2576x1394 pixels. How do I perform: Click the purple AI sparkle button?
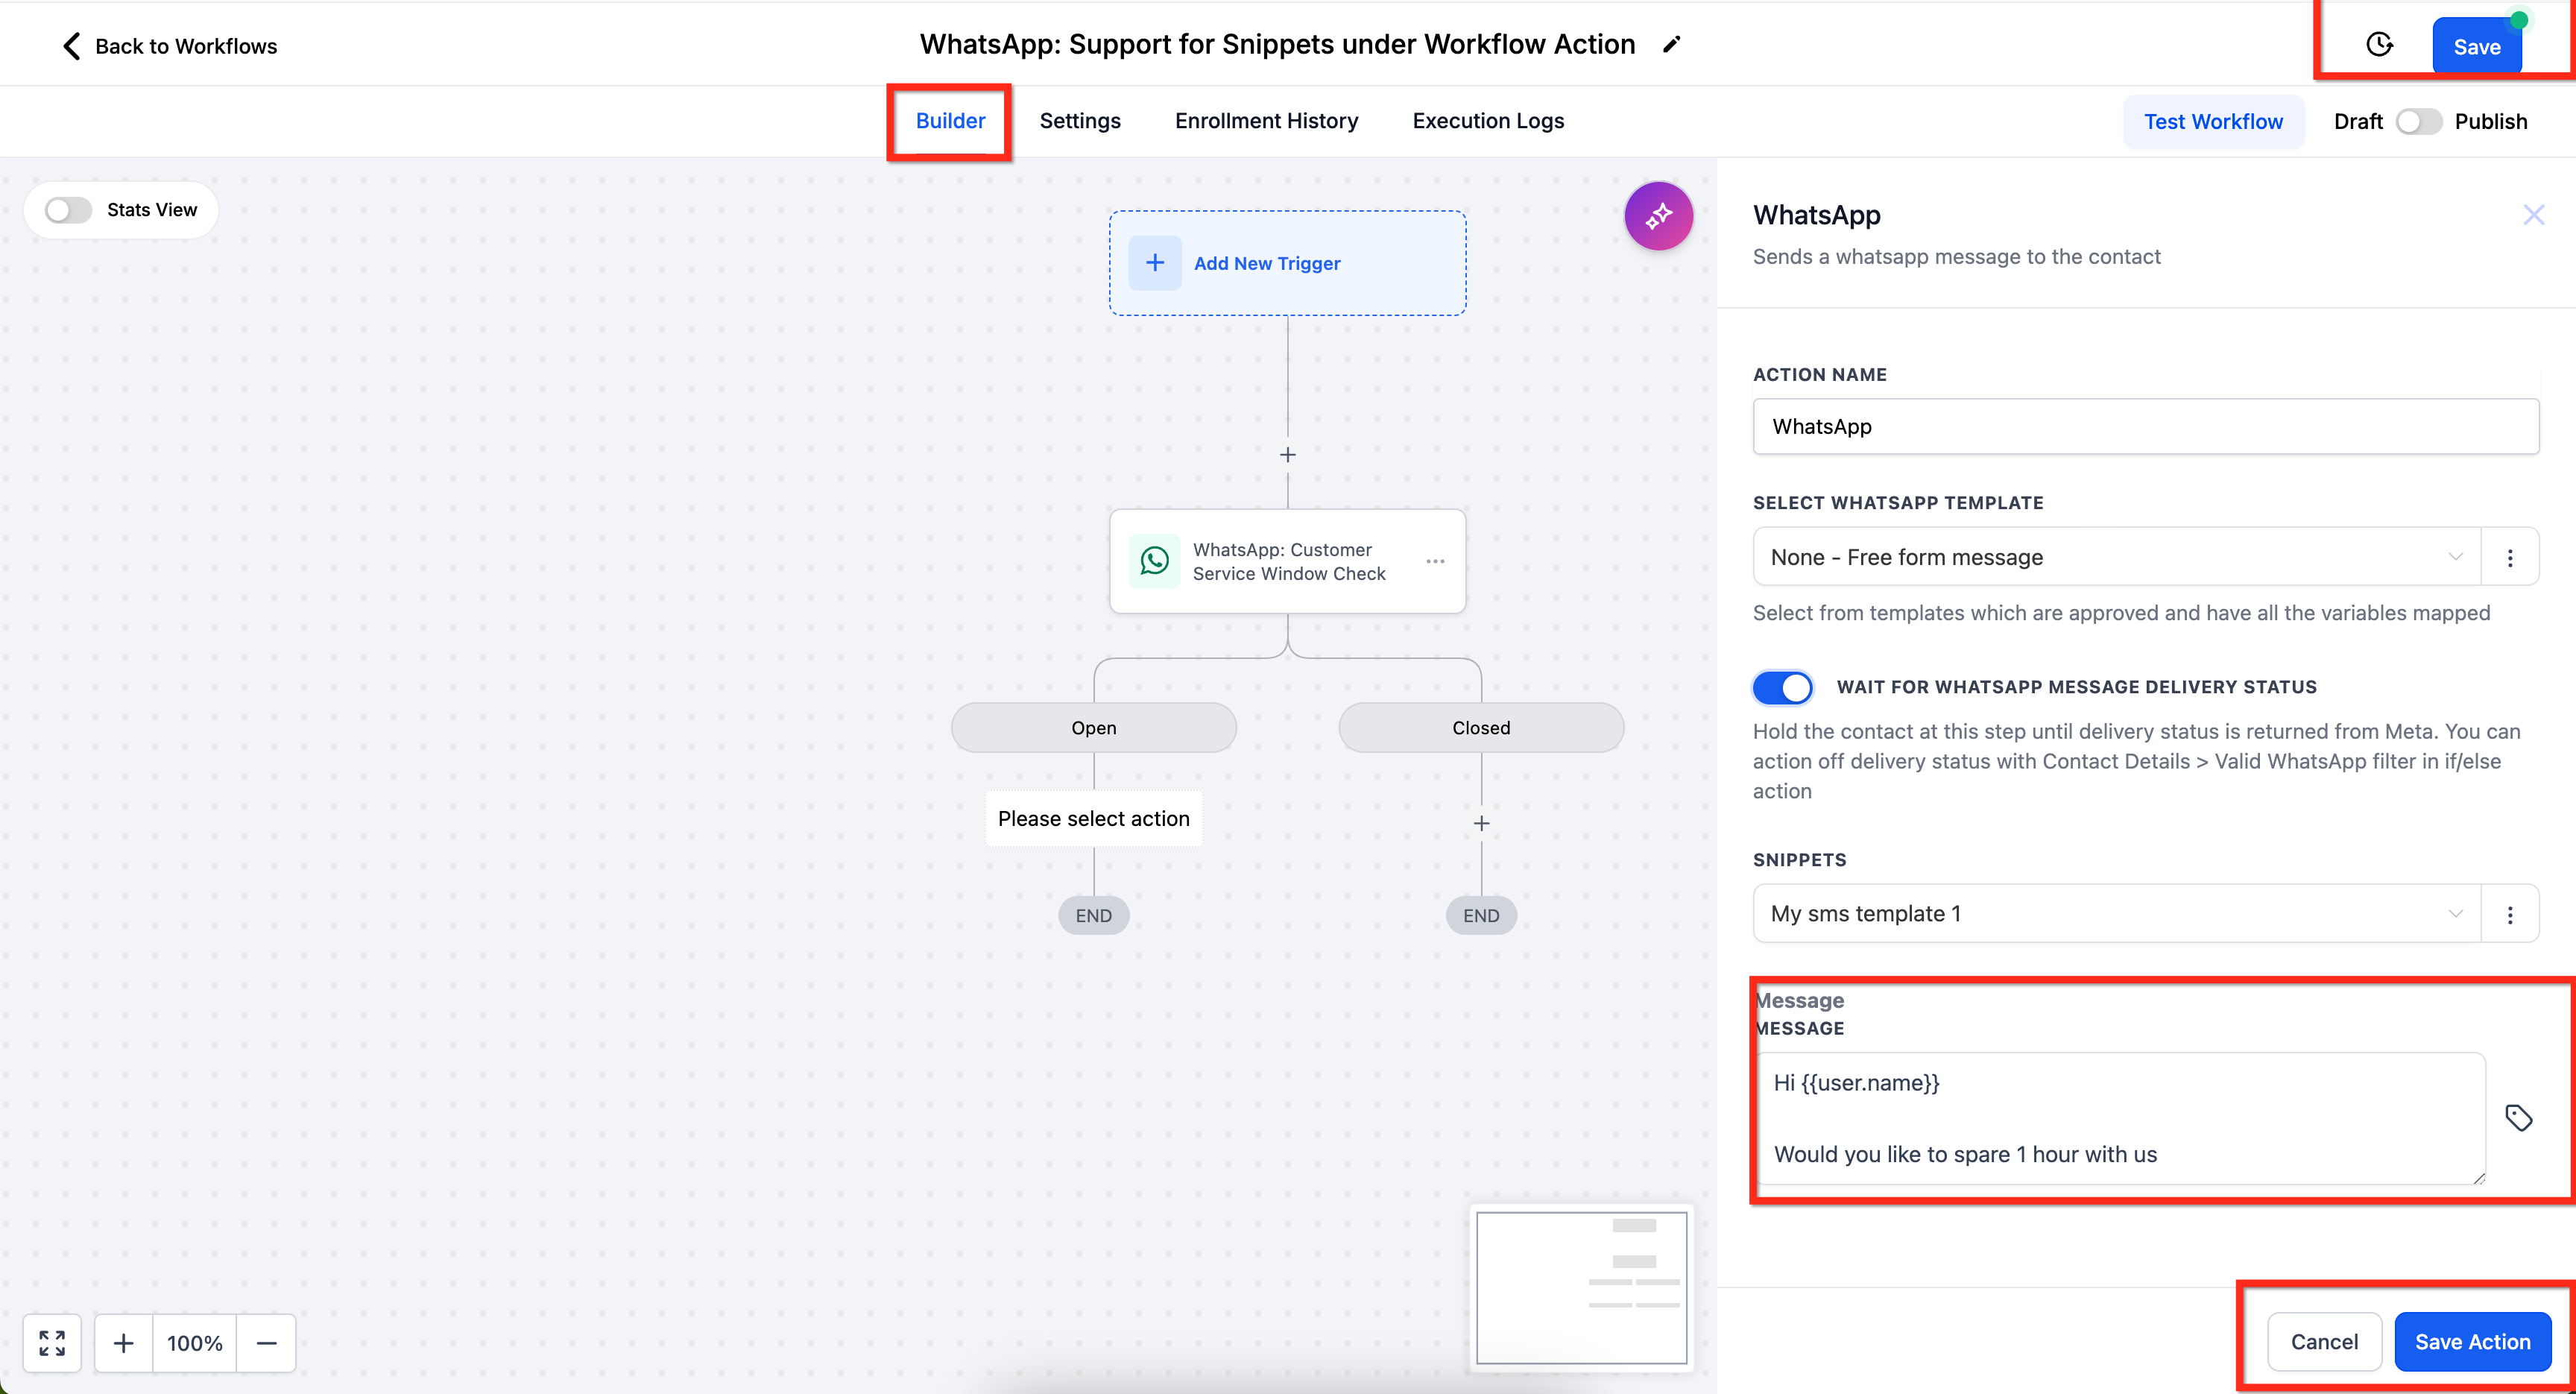pyautogui.click(x=1658, y=215)
